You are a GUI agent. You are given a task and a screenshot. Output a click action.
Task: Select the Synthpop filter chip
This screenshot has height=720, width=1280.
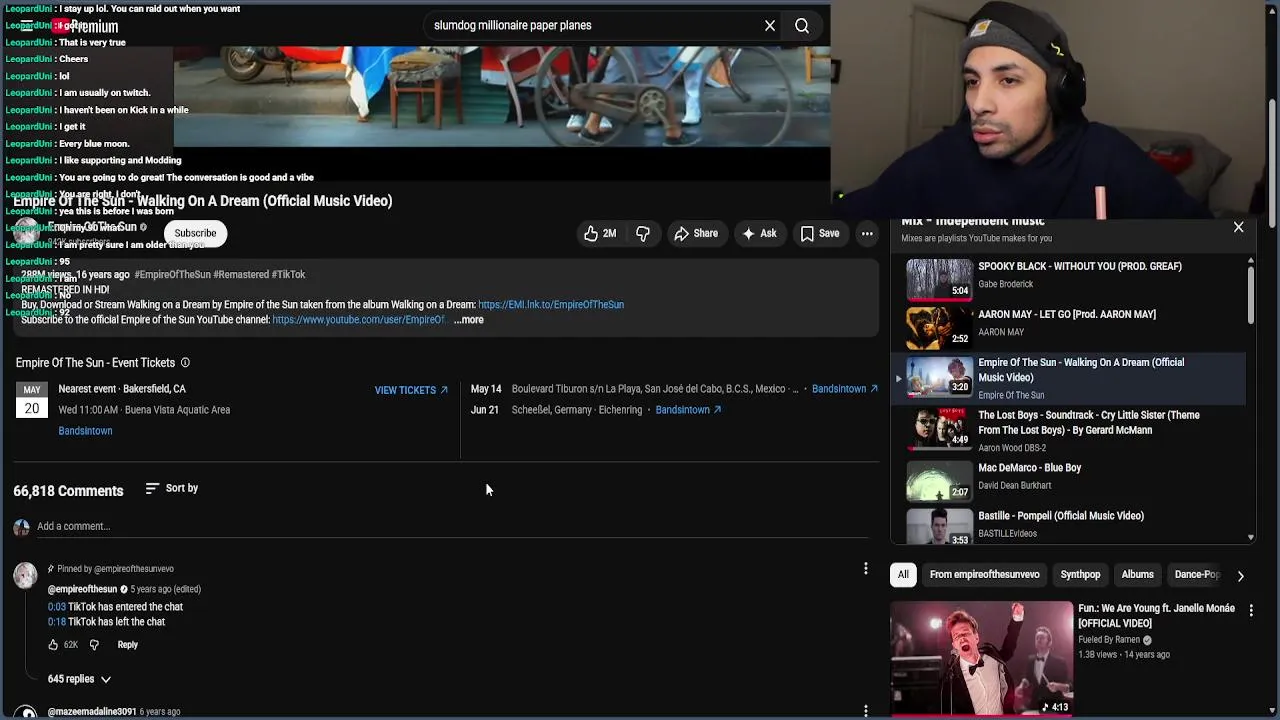pyautogui.click(x=1080, y=575)
